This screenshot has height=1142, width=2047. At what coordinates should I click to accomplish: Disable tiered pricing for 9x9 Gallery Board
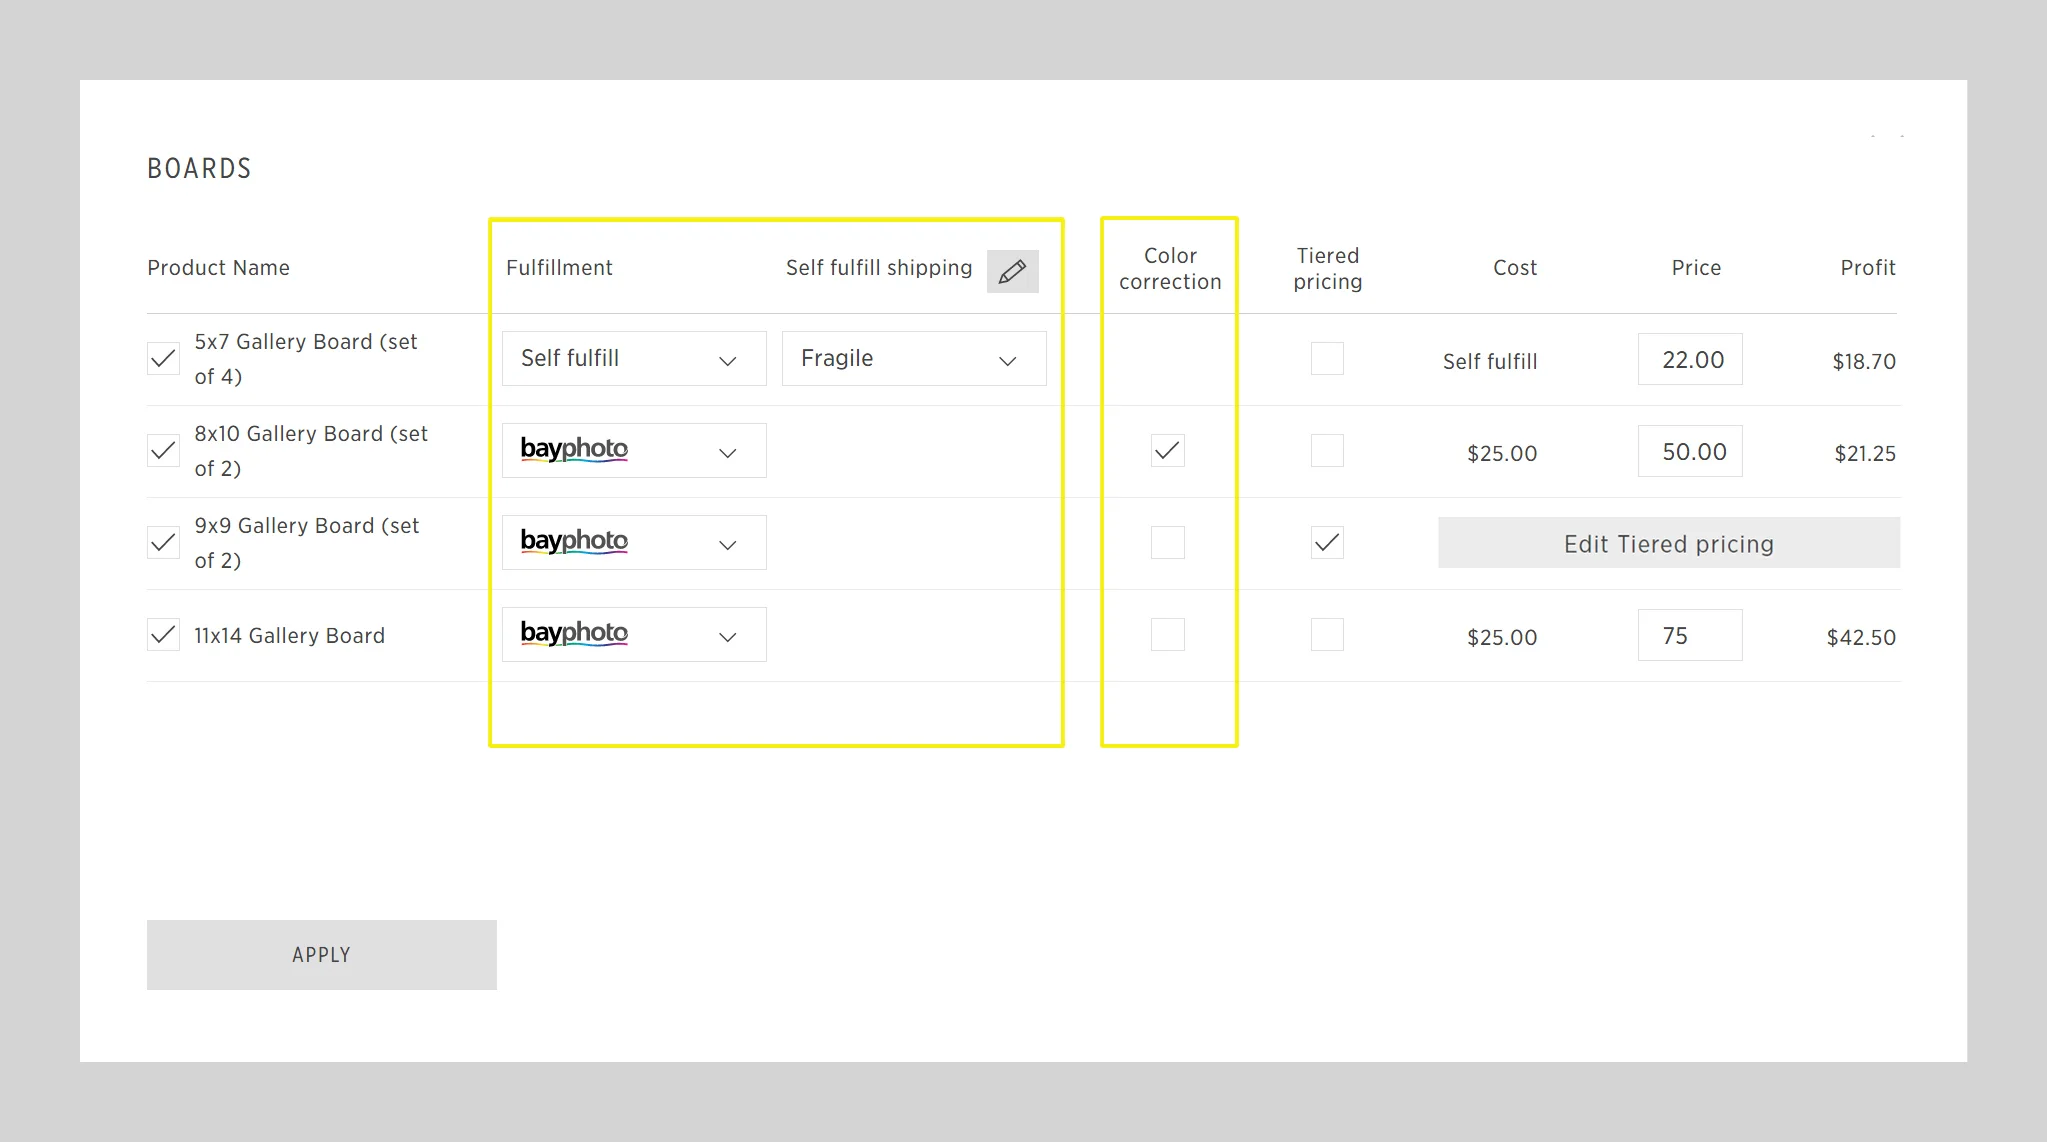1327,542
